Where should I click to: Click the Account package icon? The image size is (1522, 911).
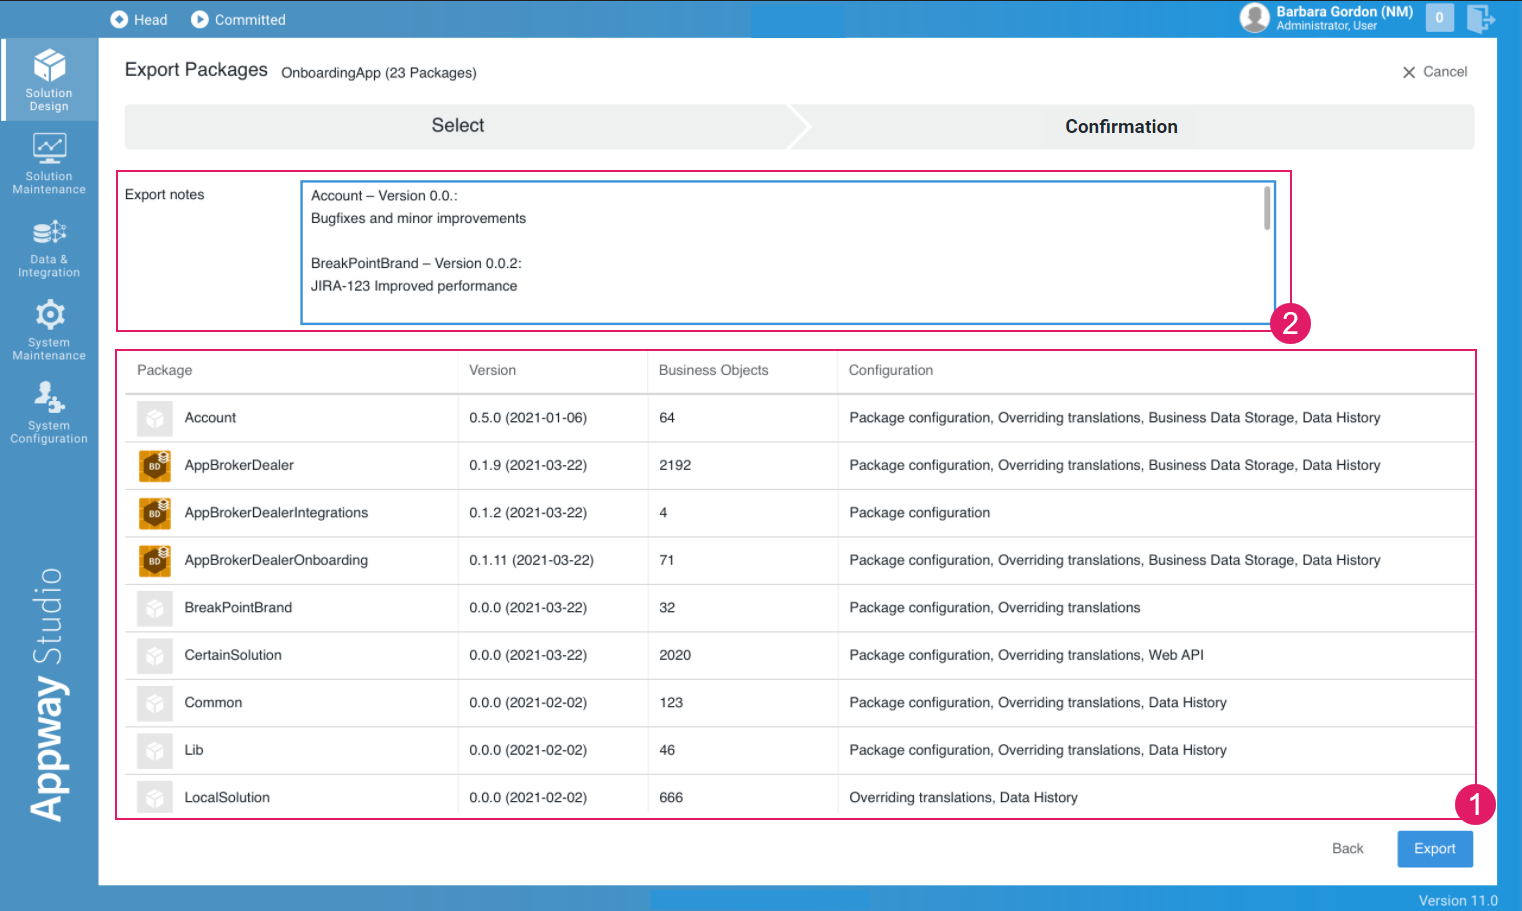pos(155,418)
